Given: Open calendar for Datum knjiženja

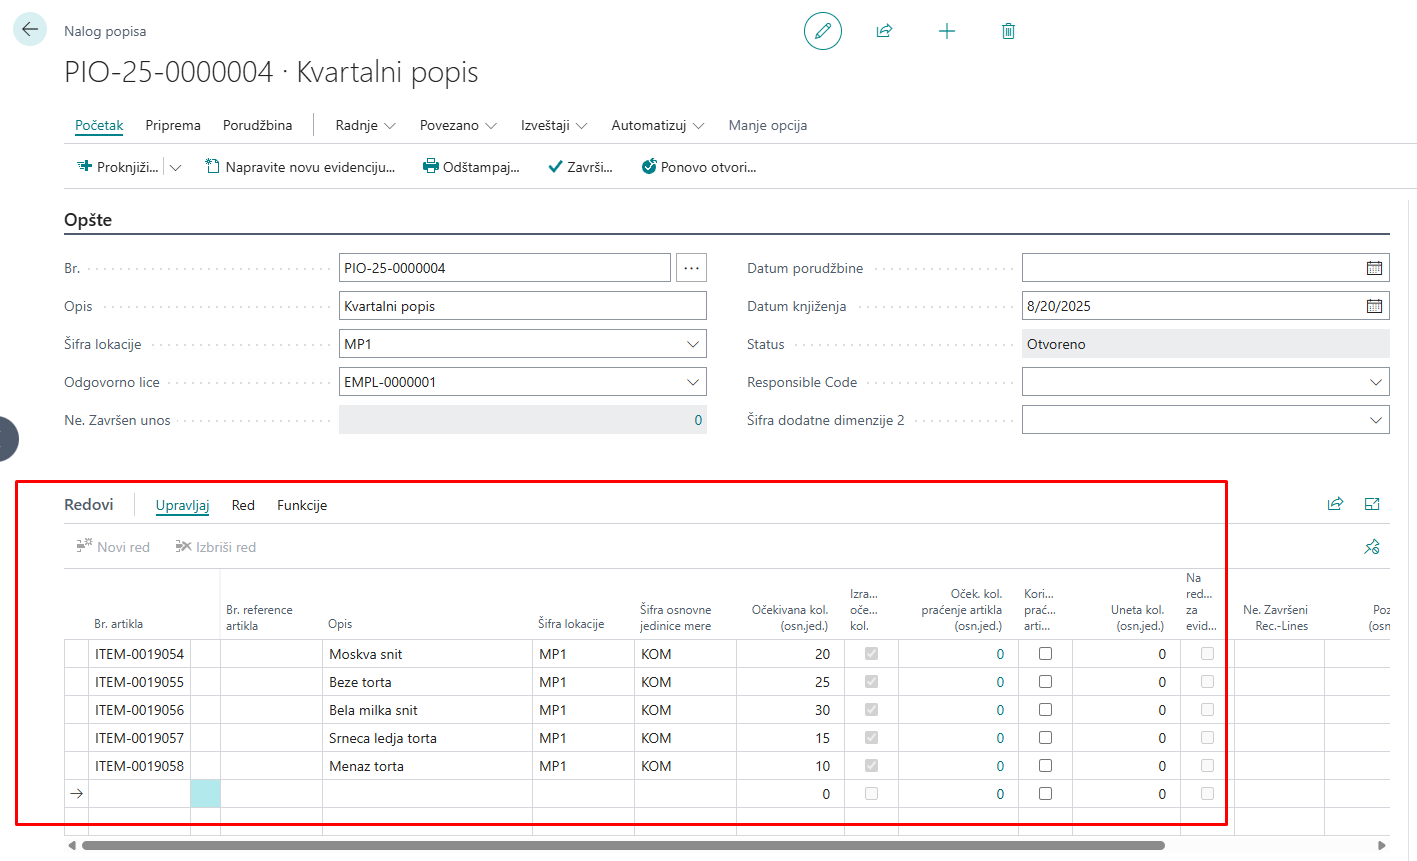Looking at the screenshot, I should (x=1374, y=306).
